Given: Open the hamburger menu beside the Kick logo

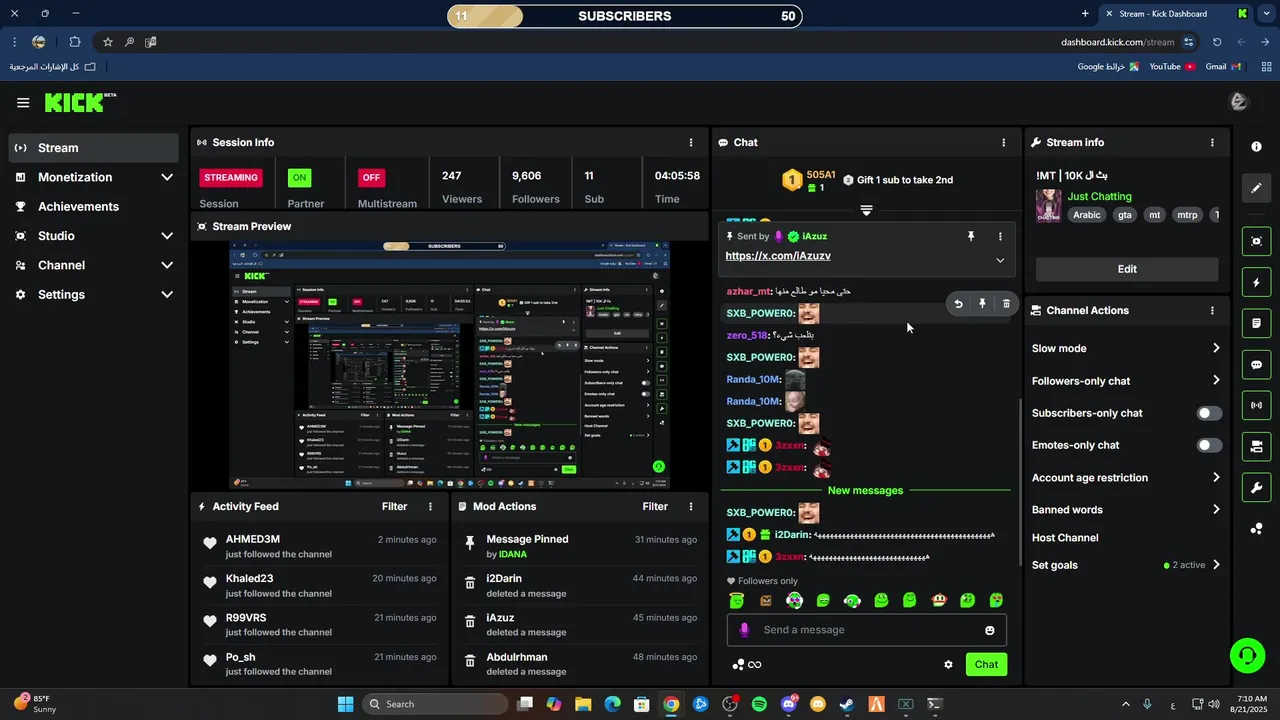Looking at the screenshot, I should pyautogui.click(x=23, y=103).
